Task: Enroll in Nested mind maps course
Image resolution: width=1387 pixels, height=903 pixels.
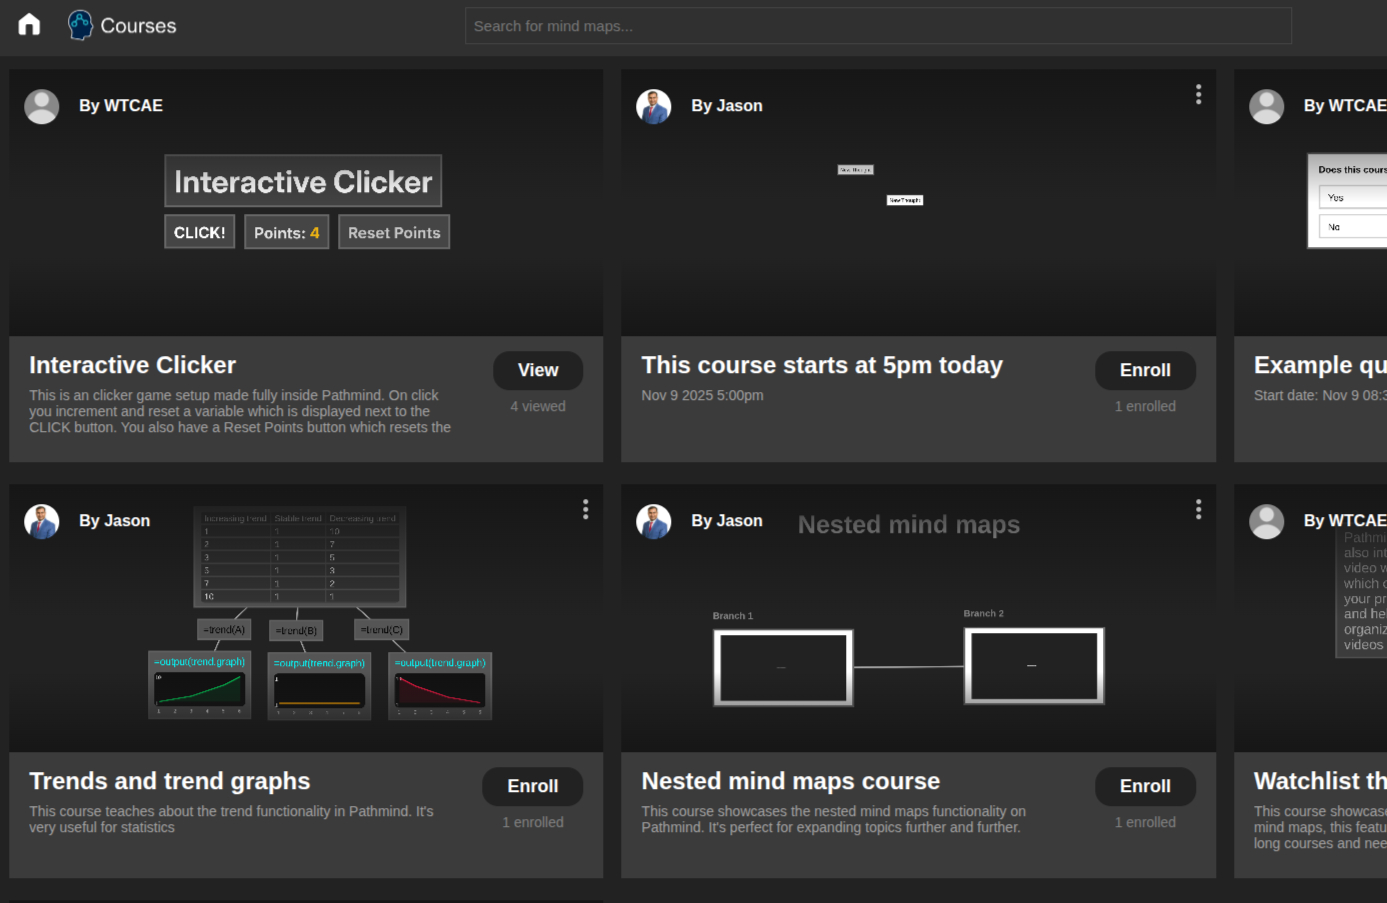Action: [x=1145, y=786]
